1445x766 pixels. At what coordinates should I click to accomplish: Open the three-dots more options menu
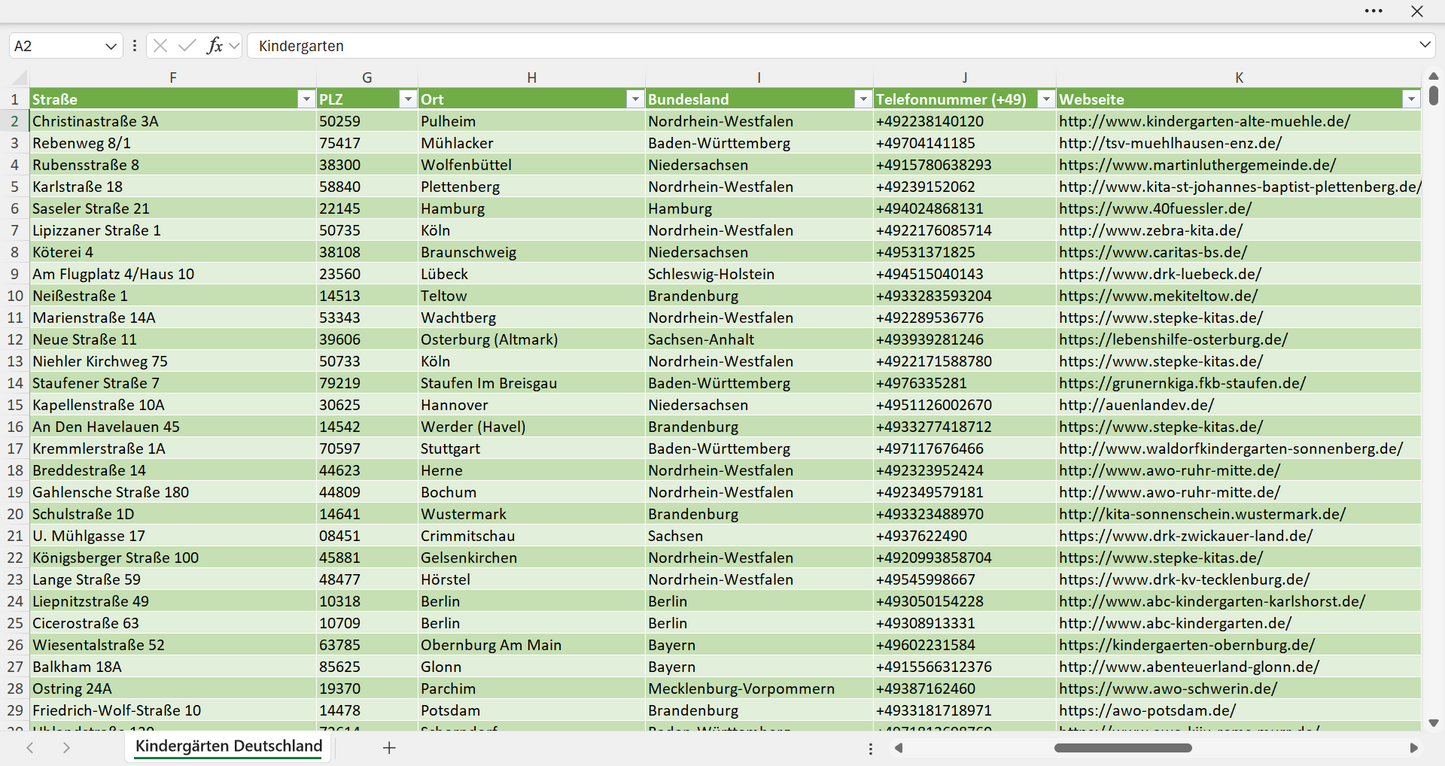point(1373,11)
